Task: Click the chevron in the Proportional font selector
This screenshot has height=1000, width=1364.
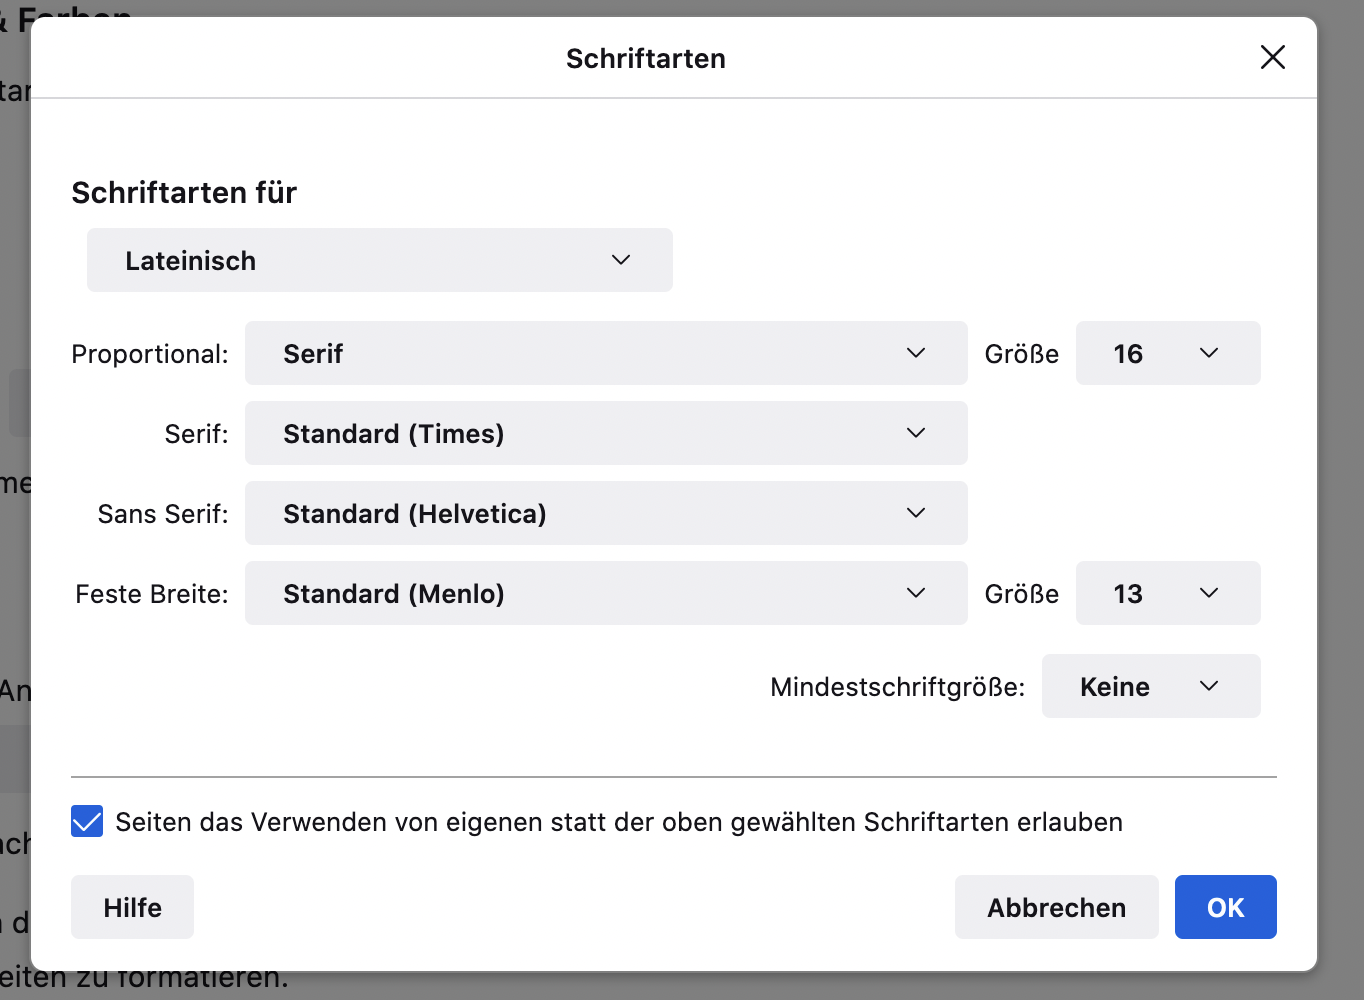Action: coord(916,353)
